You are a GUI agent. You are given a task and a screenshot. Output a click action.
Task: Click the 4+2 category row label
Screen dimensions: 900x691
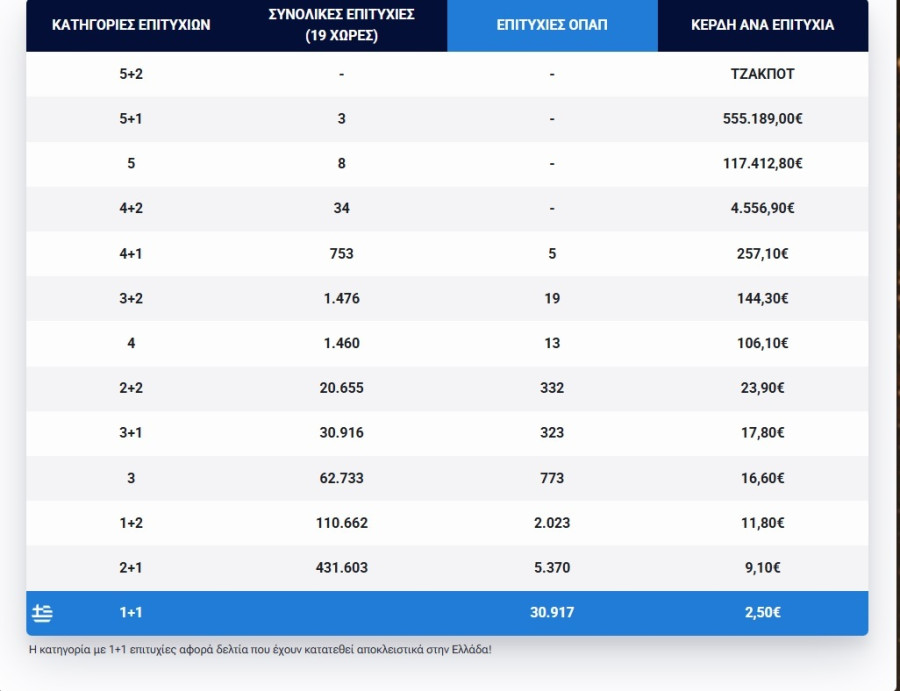tap(131, 208)
